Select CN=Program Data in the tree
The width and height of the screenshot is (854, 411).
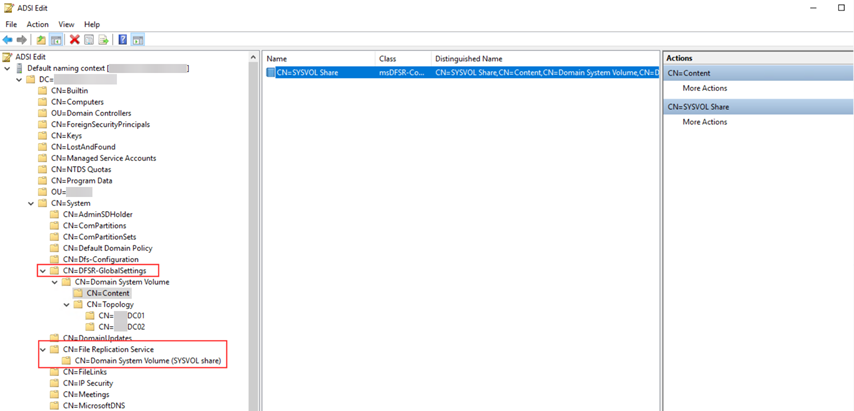coord(81,181)
